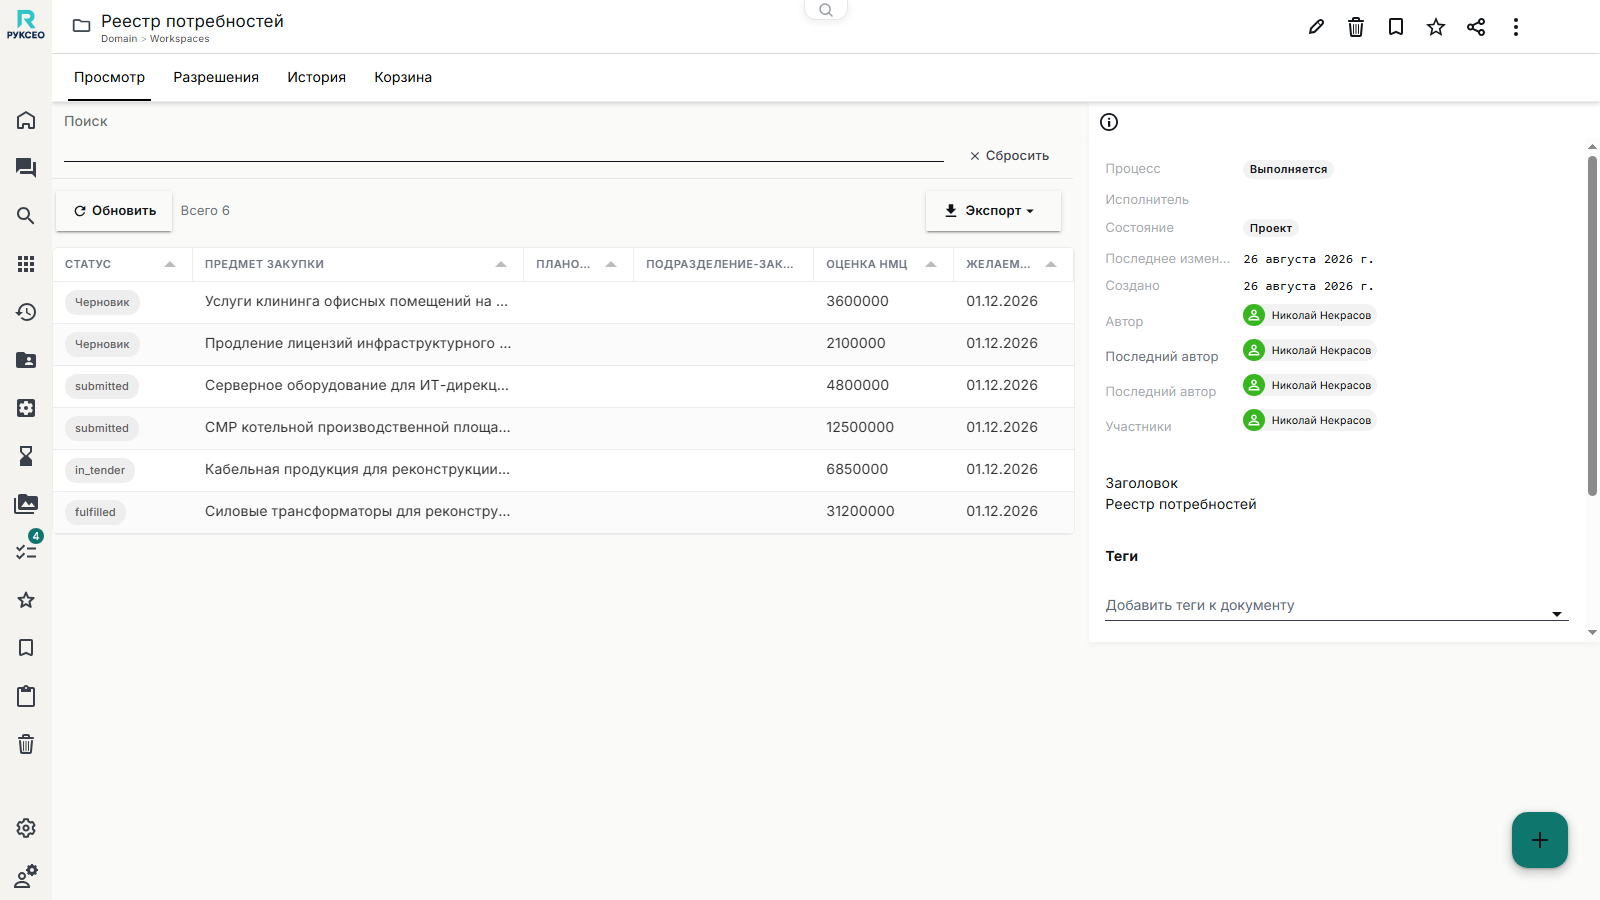Click Сбросить to reset search
This screenshot has height=900, width=1600.
[1009, 156]
